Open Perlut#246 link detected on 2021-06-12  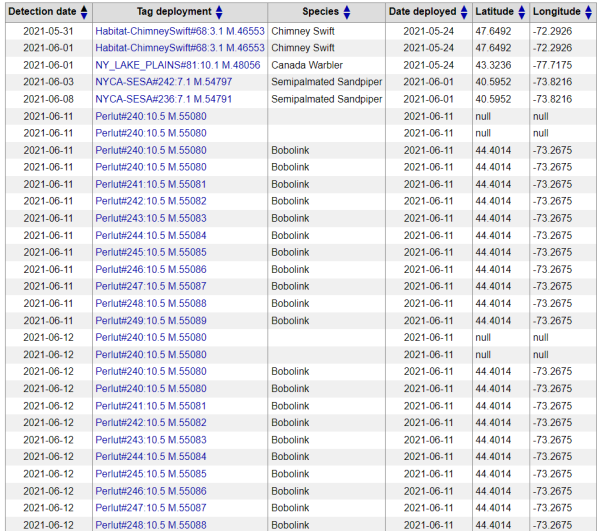coord(151,491)
